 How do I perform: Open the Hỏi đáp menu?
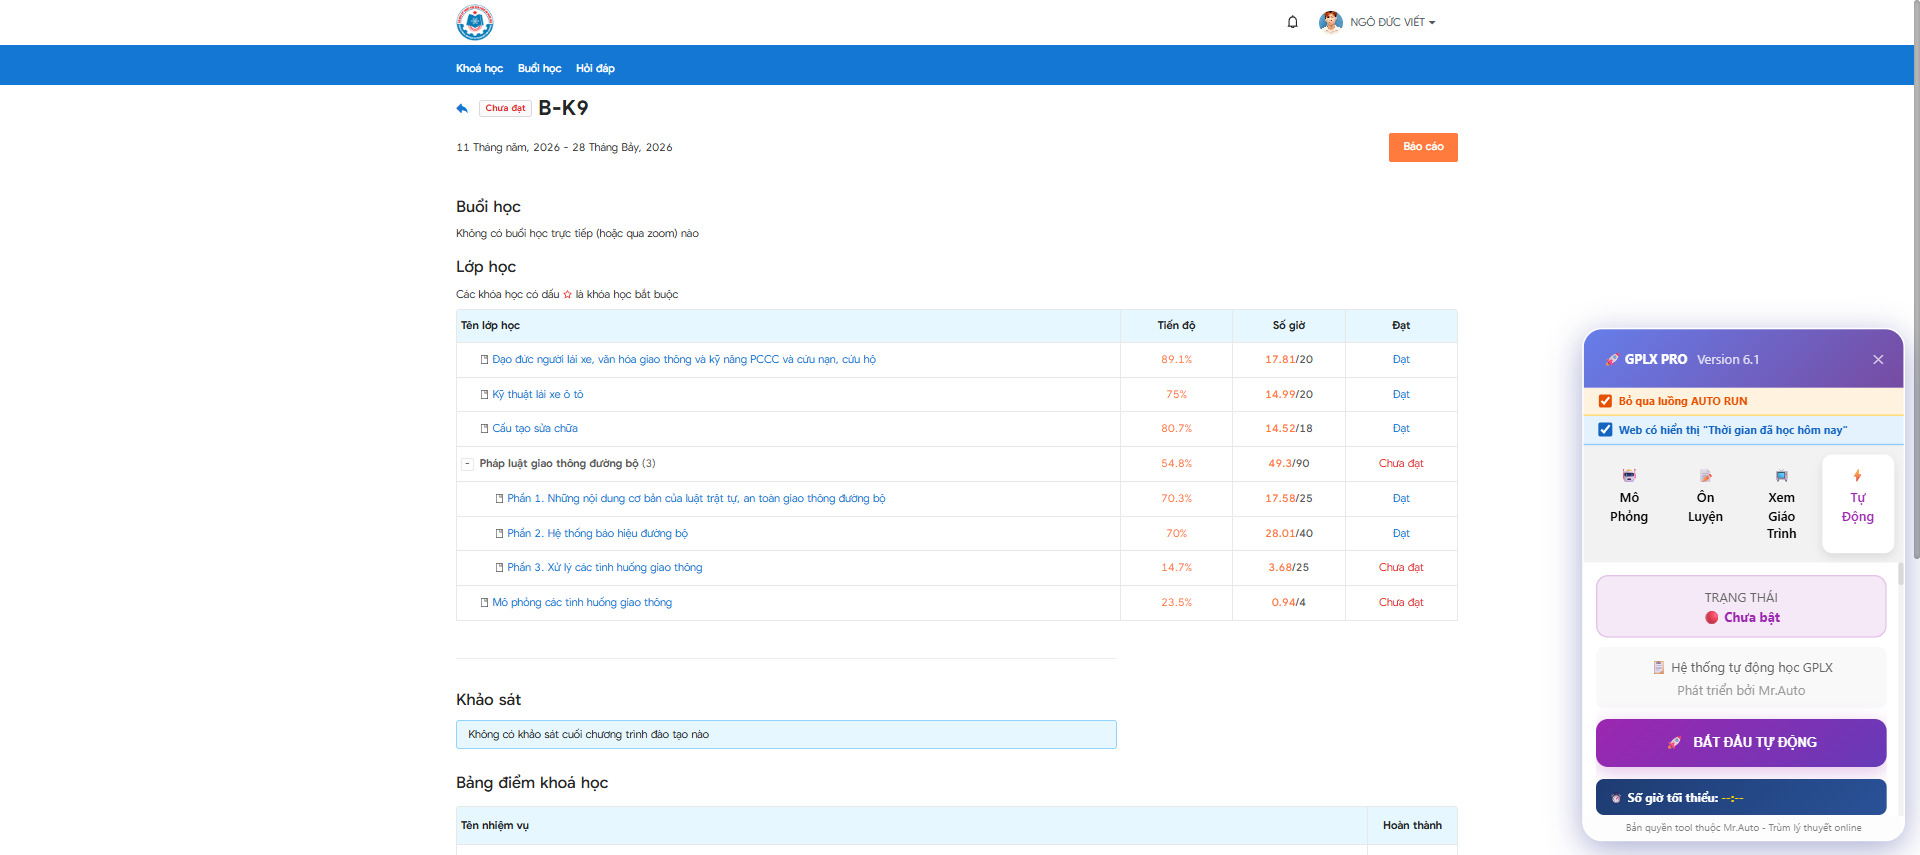[x=595, y=68]
